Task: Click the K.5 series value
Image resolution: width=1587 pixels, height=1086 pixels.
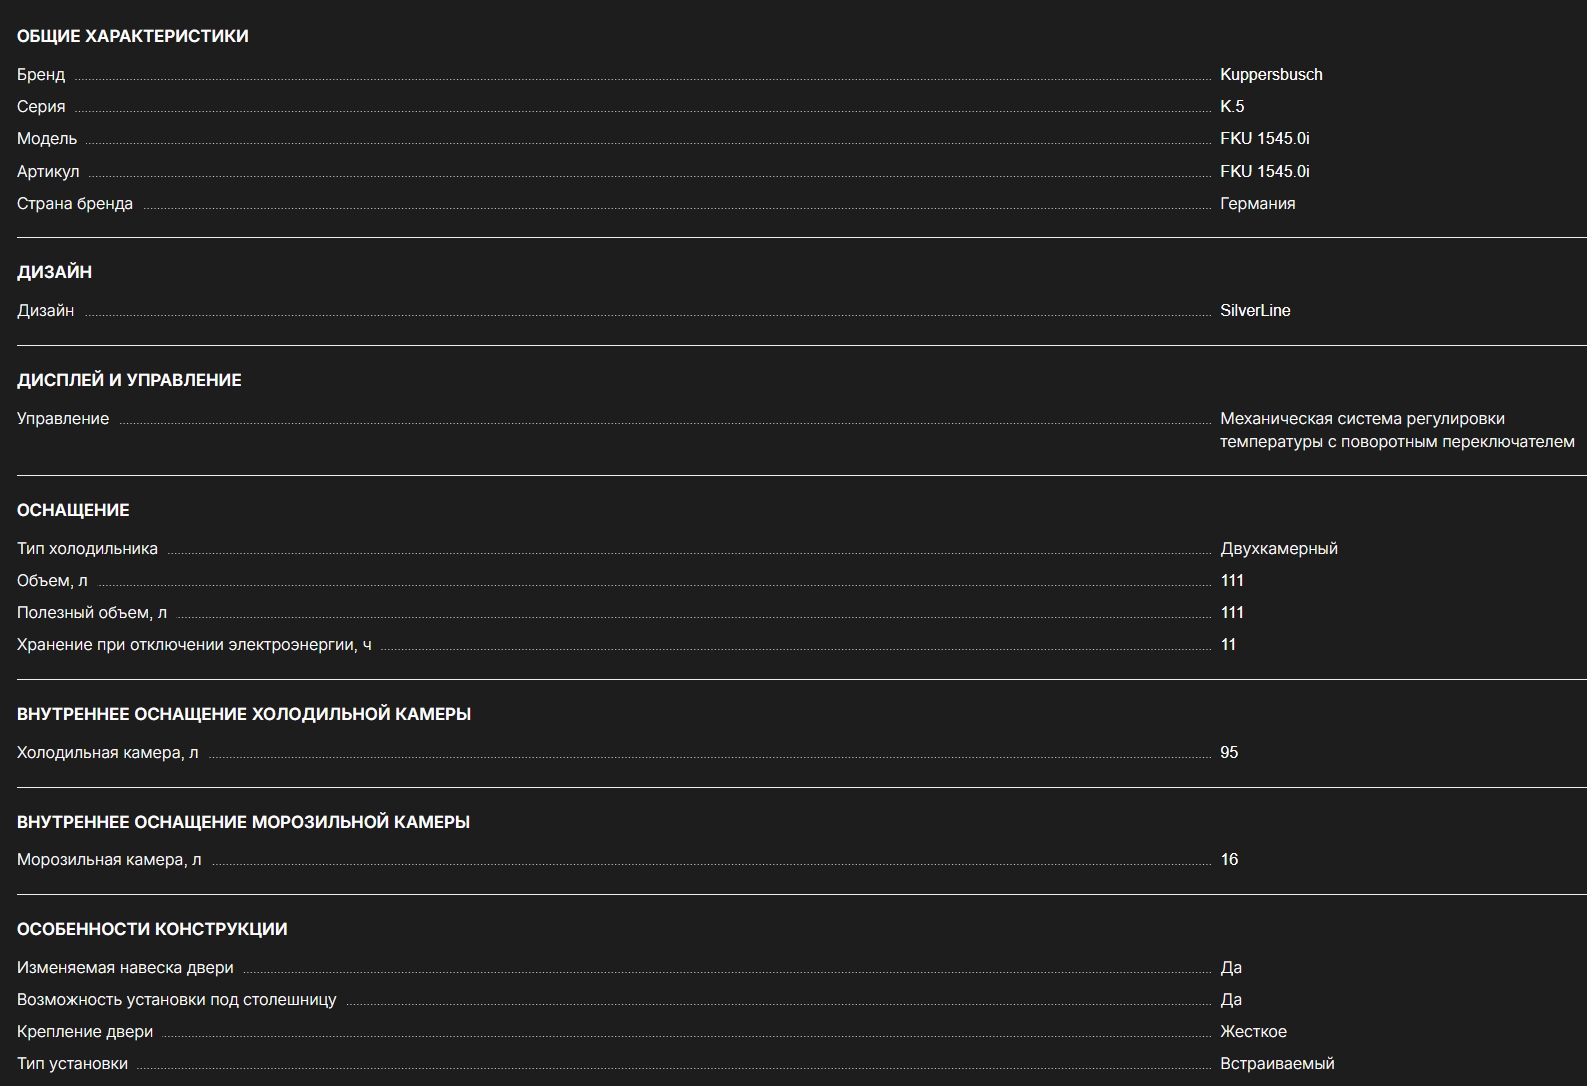Action: pos(1232,107)
